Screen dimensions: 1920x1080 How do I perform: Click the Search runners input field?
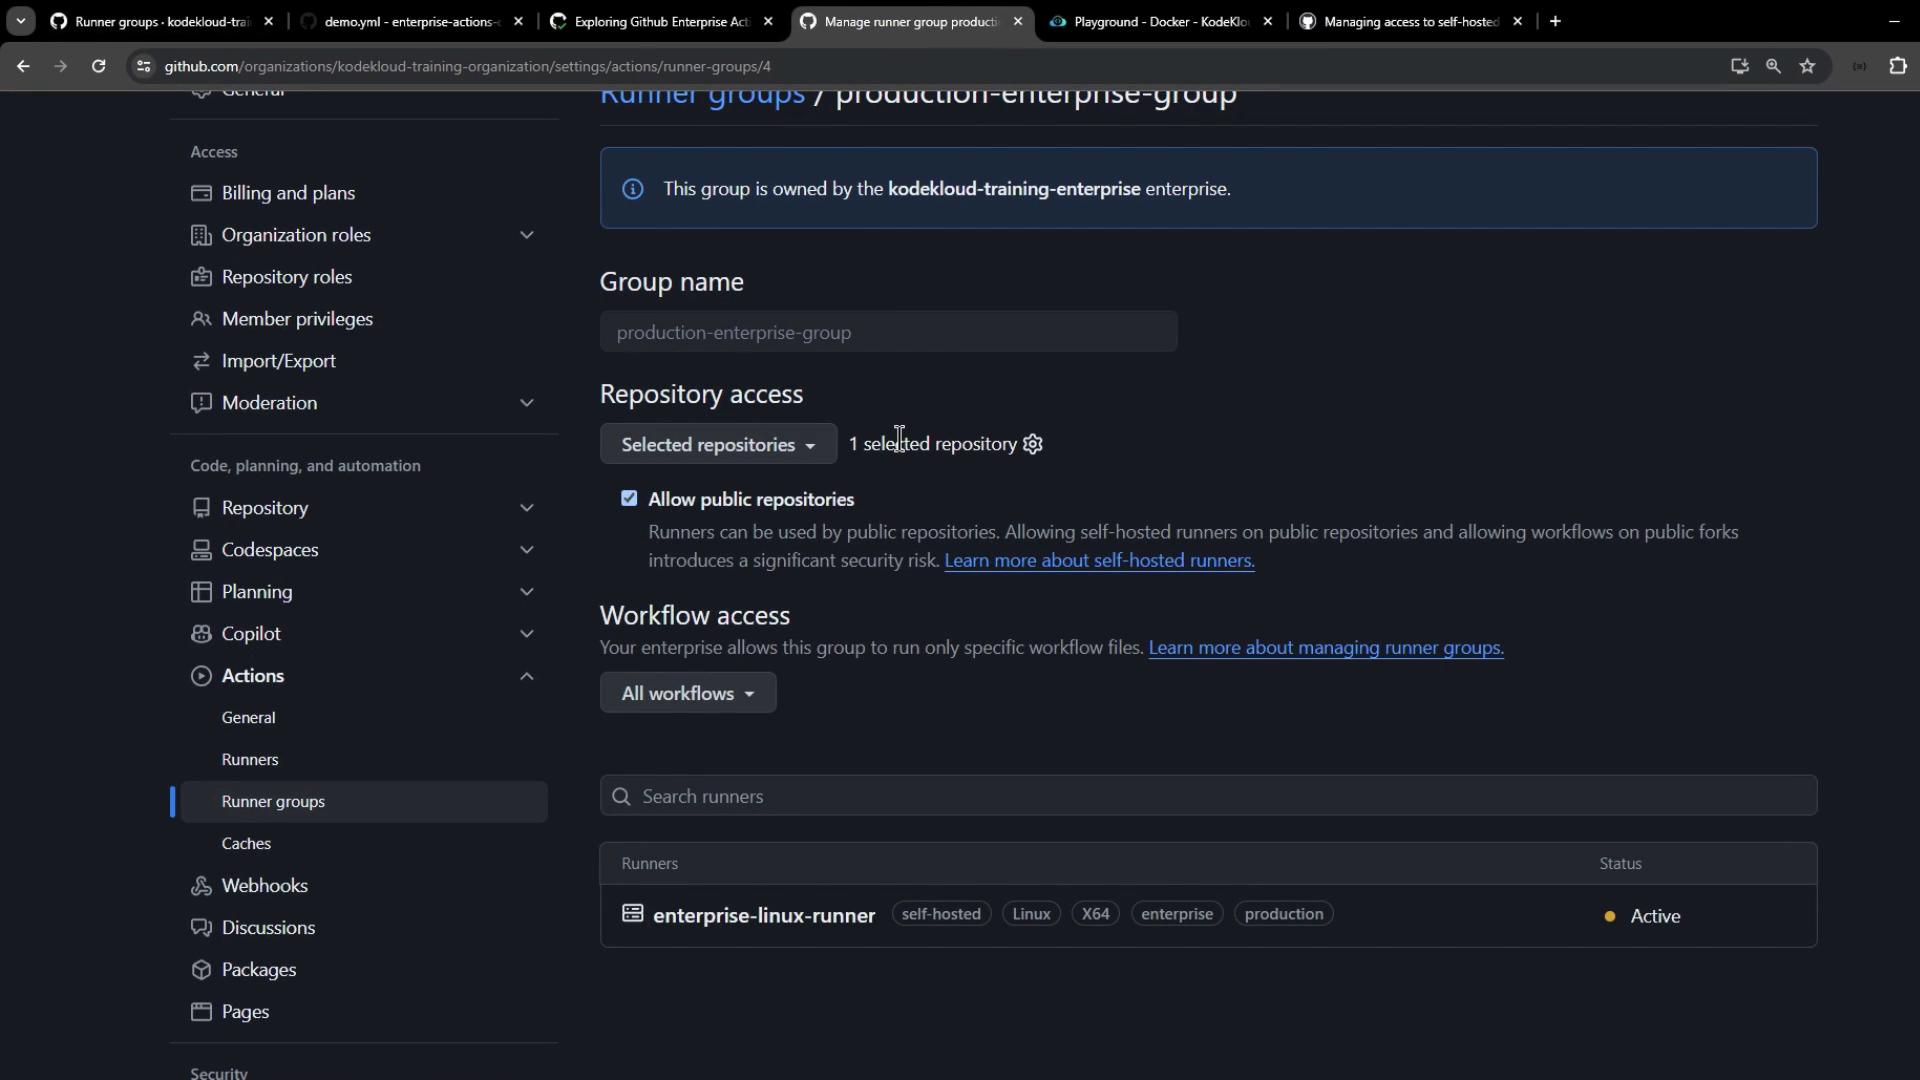click(x=1208, y=796)
